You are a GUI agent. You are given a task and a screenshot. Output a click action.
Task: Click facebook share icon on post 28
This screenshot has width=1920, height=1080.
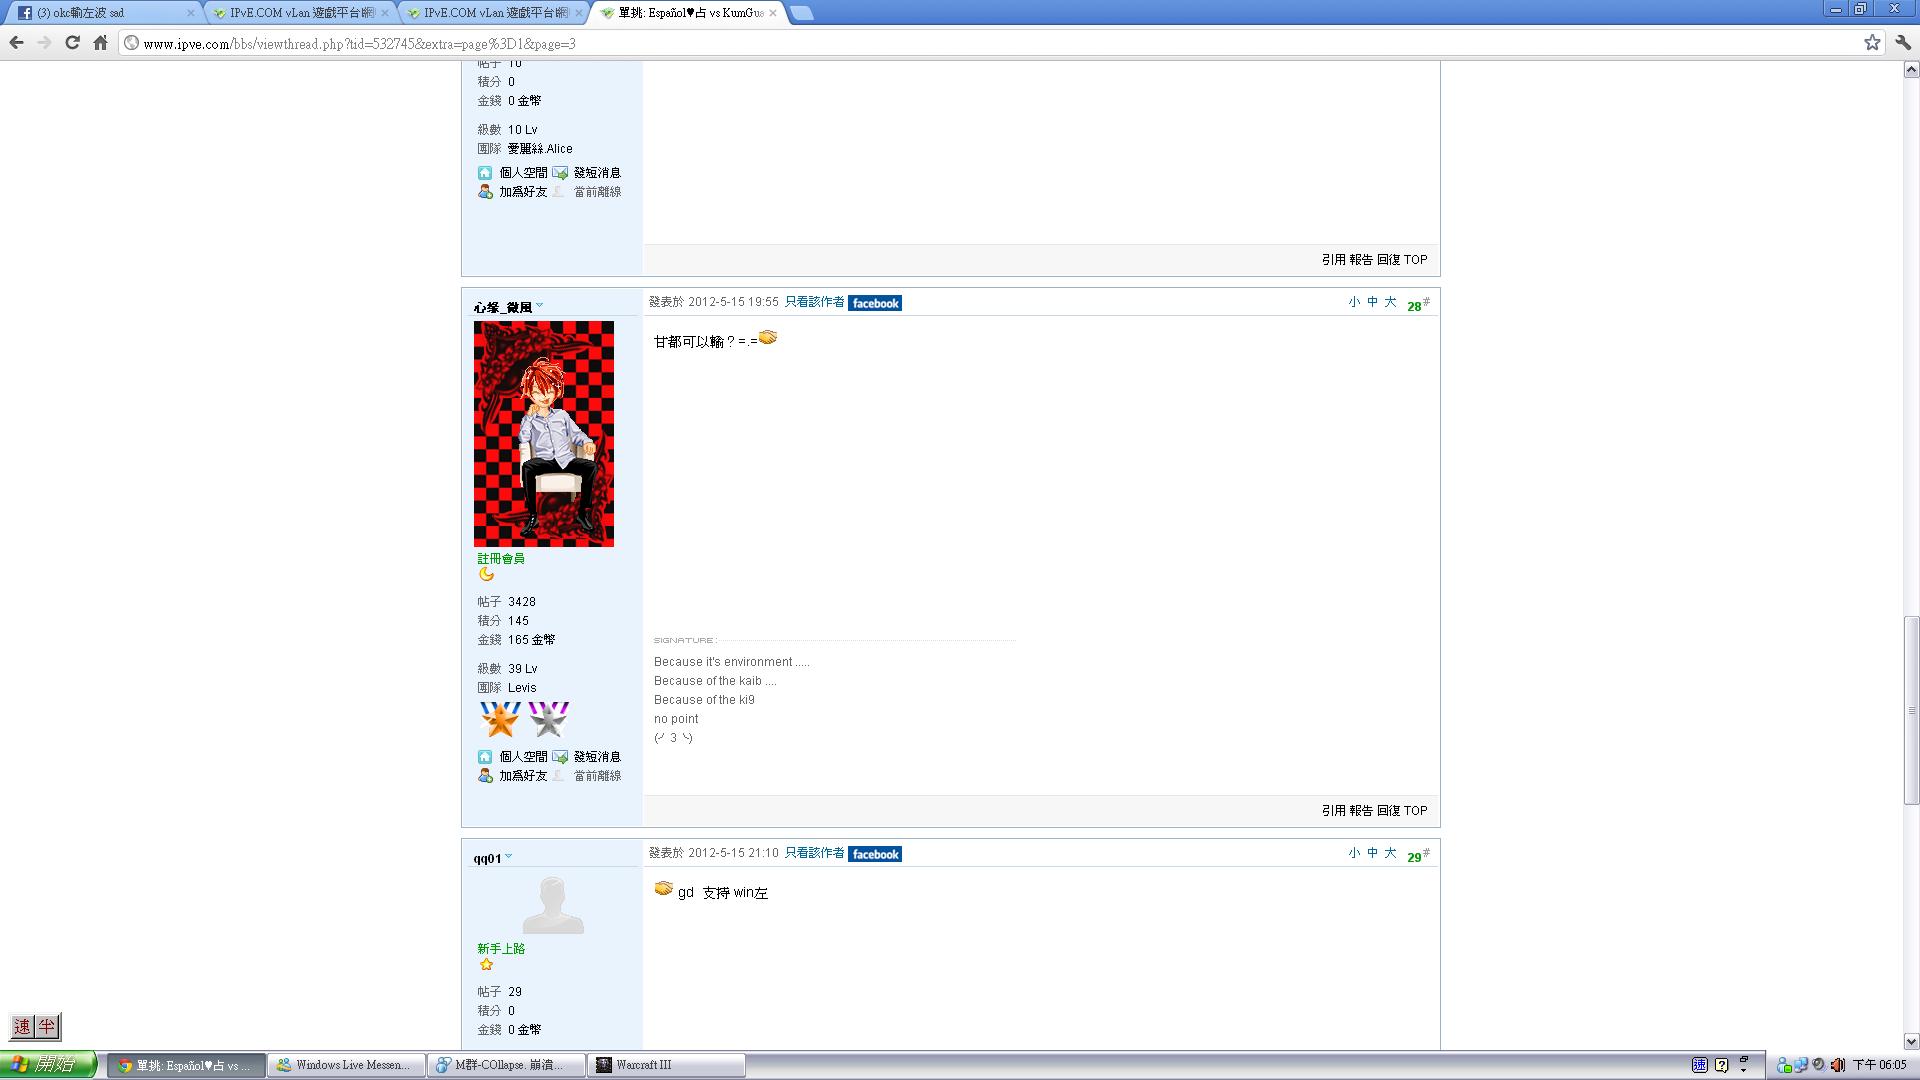[875, 303]
